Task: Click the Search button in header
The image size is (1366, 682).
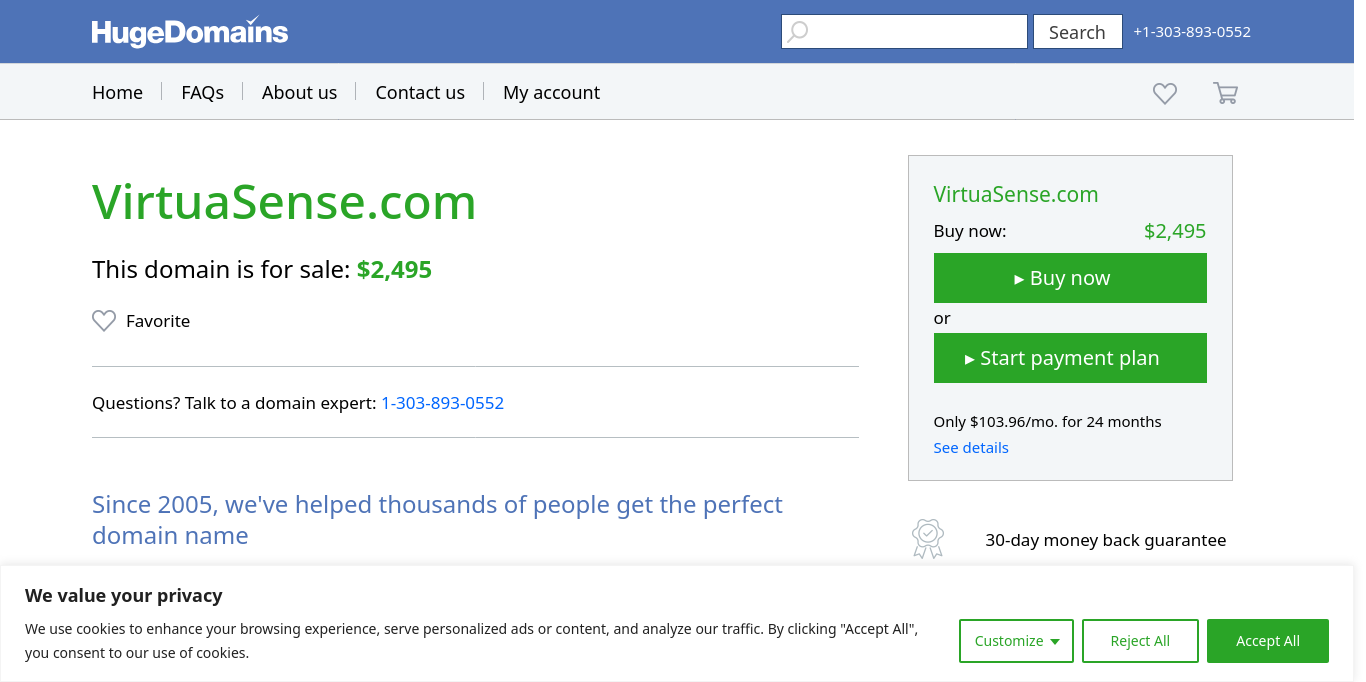Action: [1077, 32]
